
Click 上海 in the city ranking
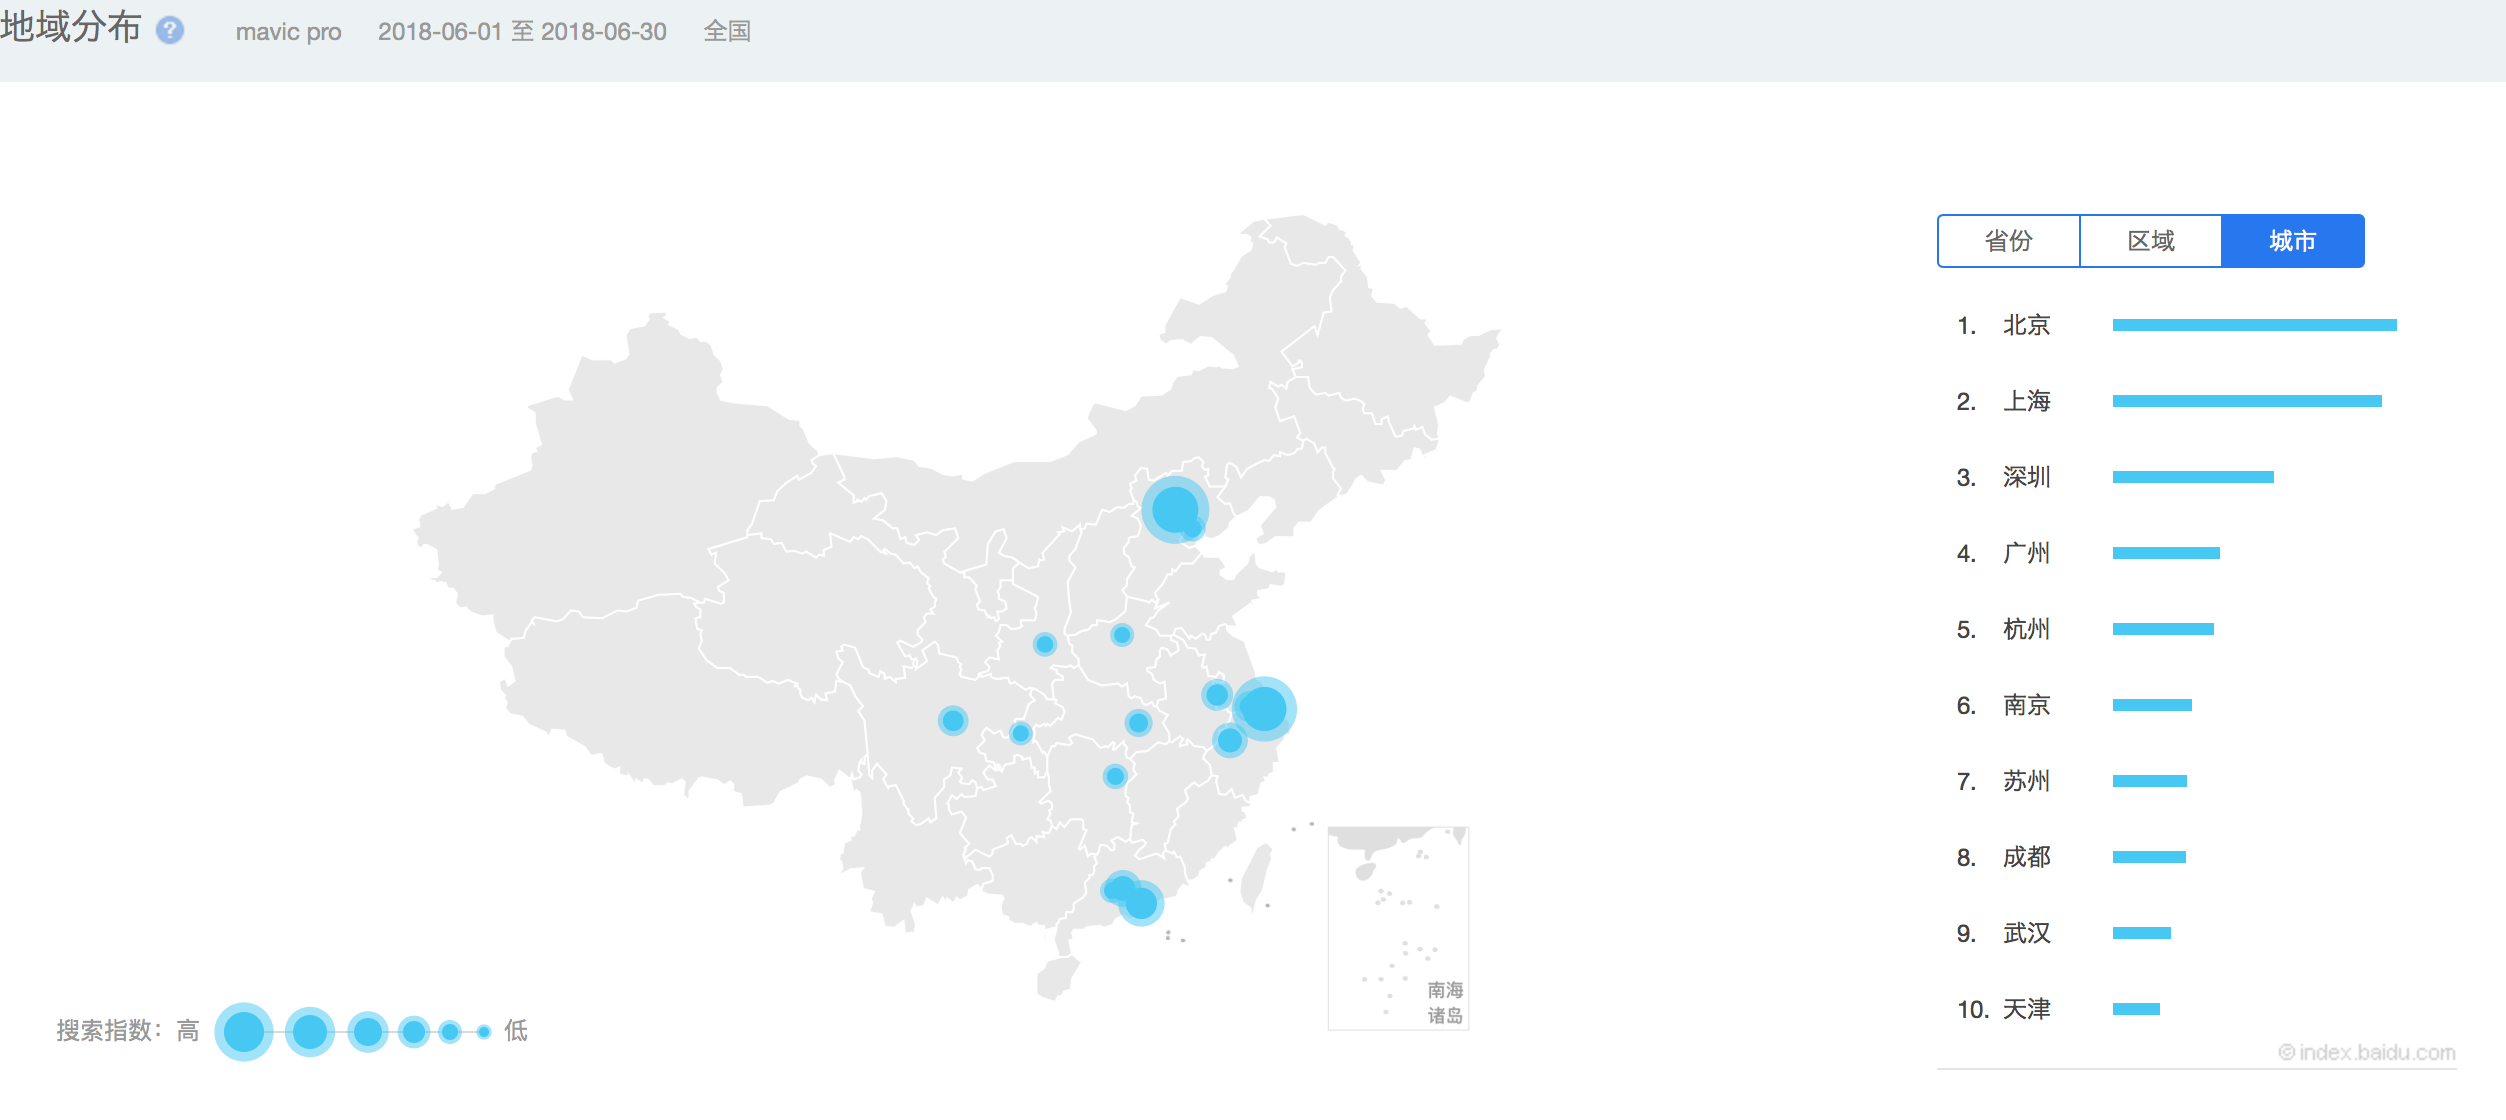tap(2026, 401)
